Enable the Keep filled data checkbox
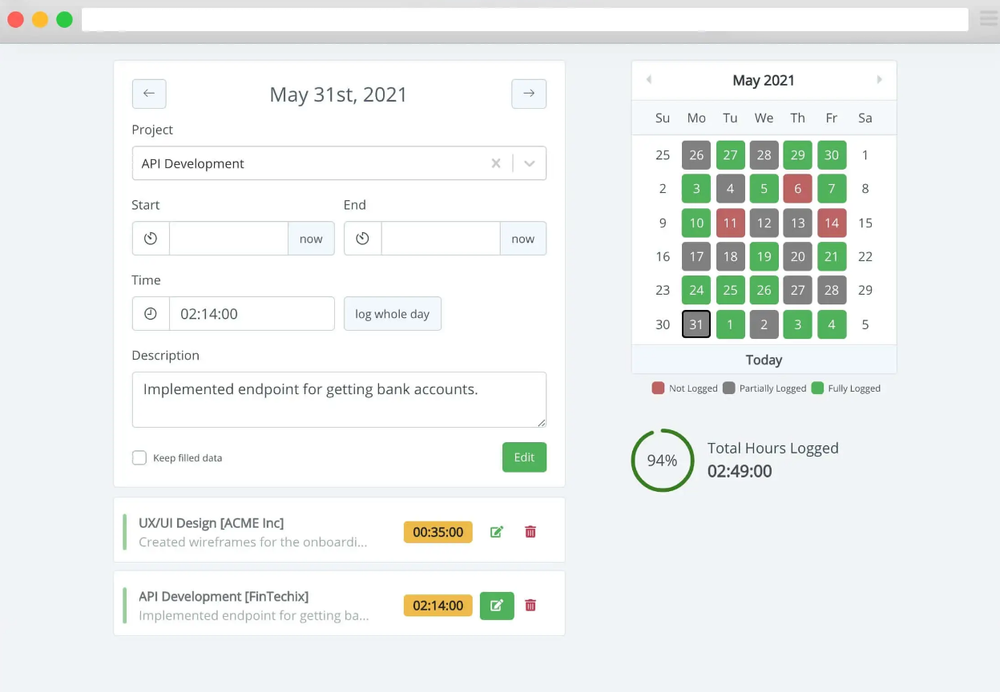 click(x=139, y=457)
